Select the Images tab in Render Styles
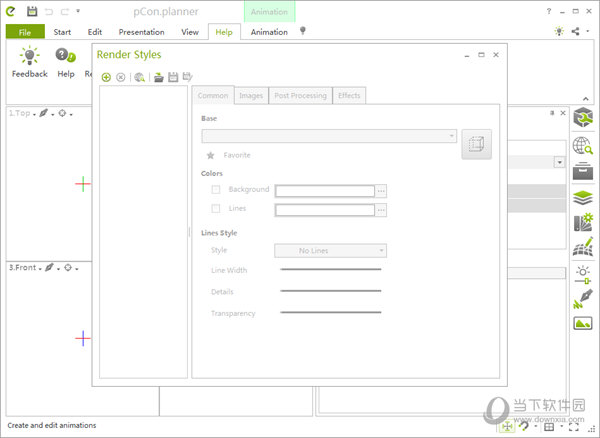The image size is (600, 438). (x=251, y=96)
